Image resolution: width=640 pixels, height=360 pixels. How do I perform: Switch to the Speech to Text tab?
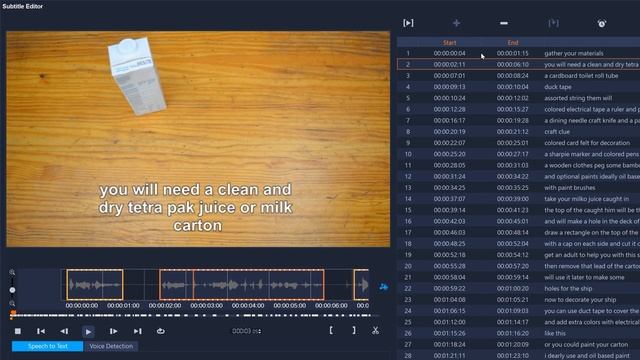point(47,346)
